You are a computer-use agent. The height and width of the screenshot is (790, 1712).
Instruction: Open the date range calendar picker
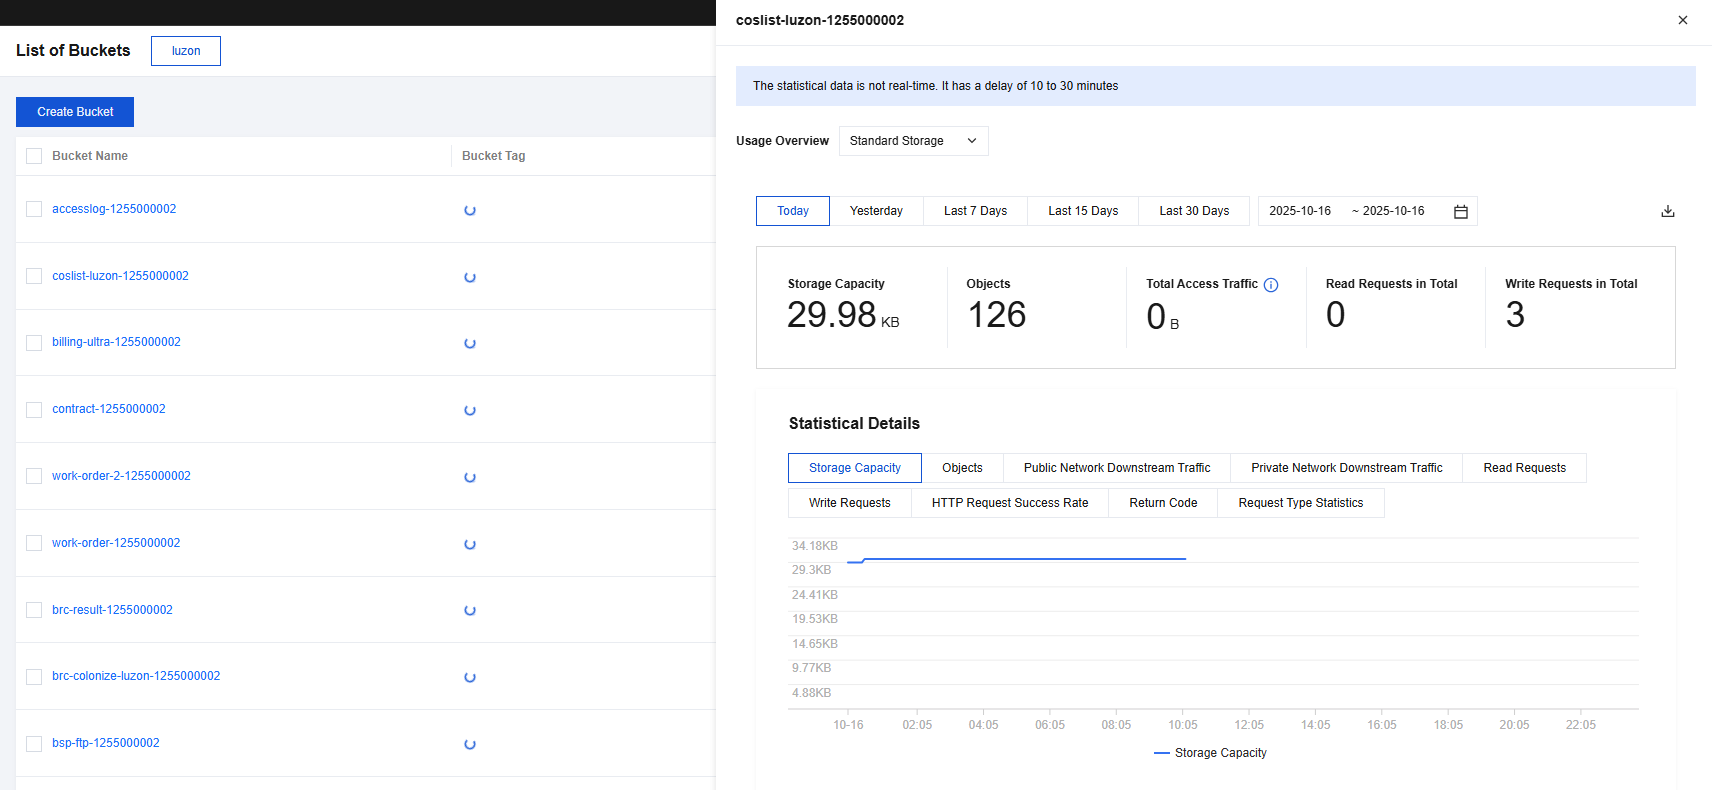pyautogui.click(x=1460, y=211)
